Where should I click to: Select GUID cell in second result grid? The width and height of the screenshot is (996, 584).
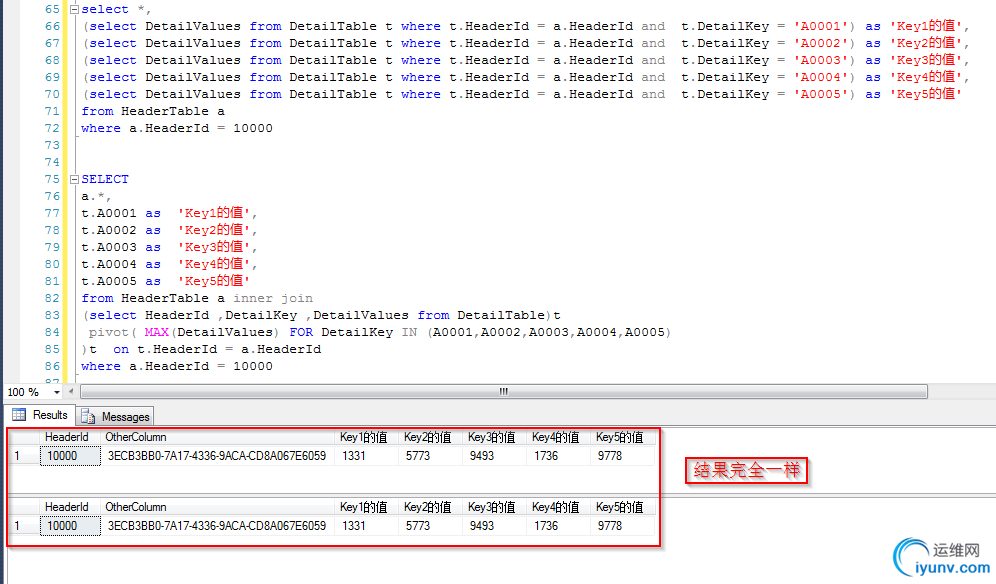[217, 526]
